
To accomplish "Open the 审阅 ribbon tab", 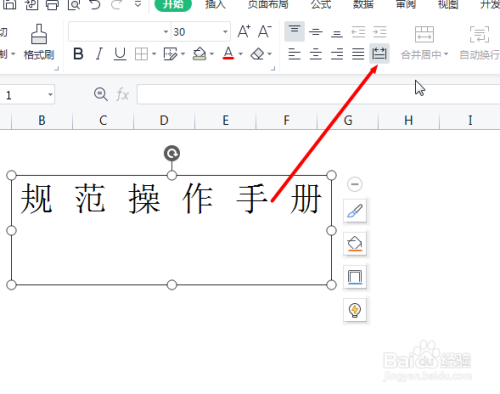I will [x=406, y=4].
